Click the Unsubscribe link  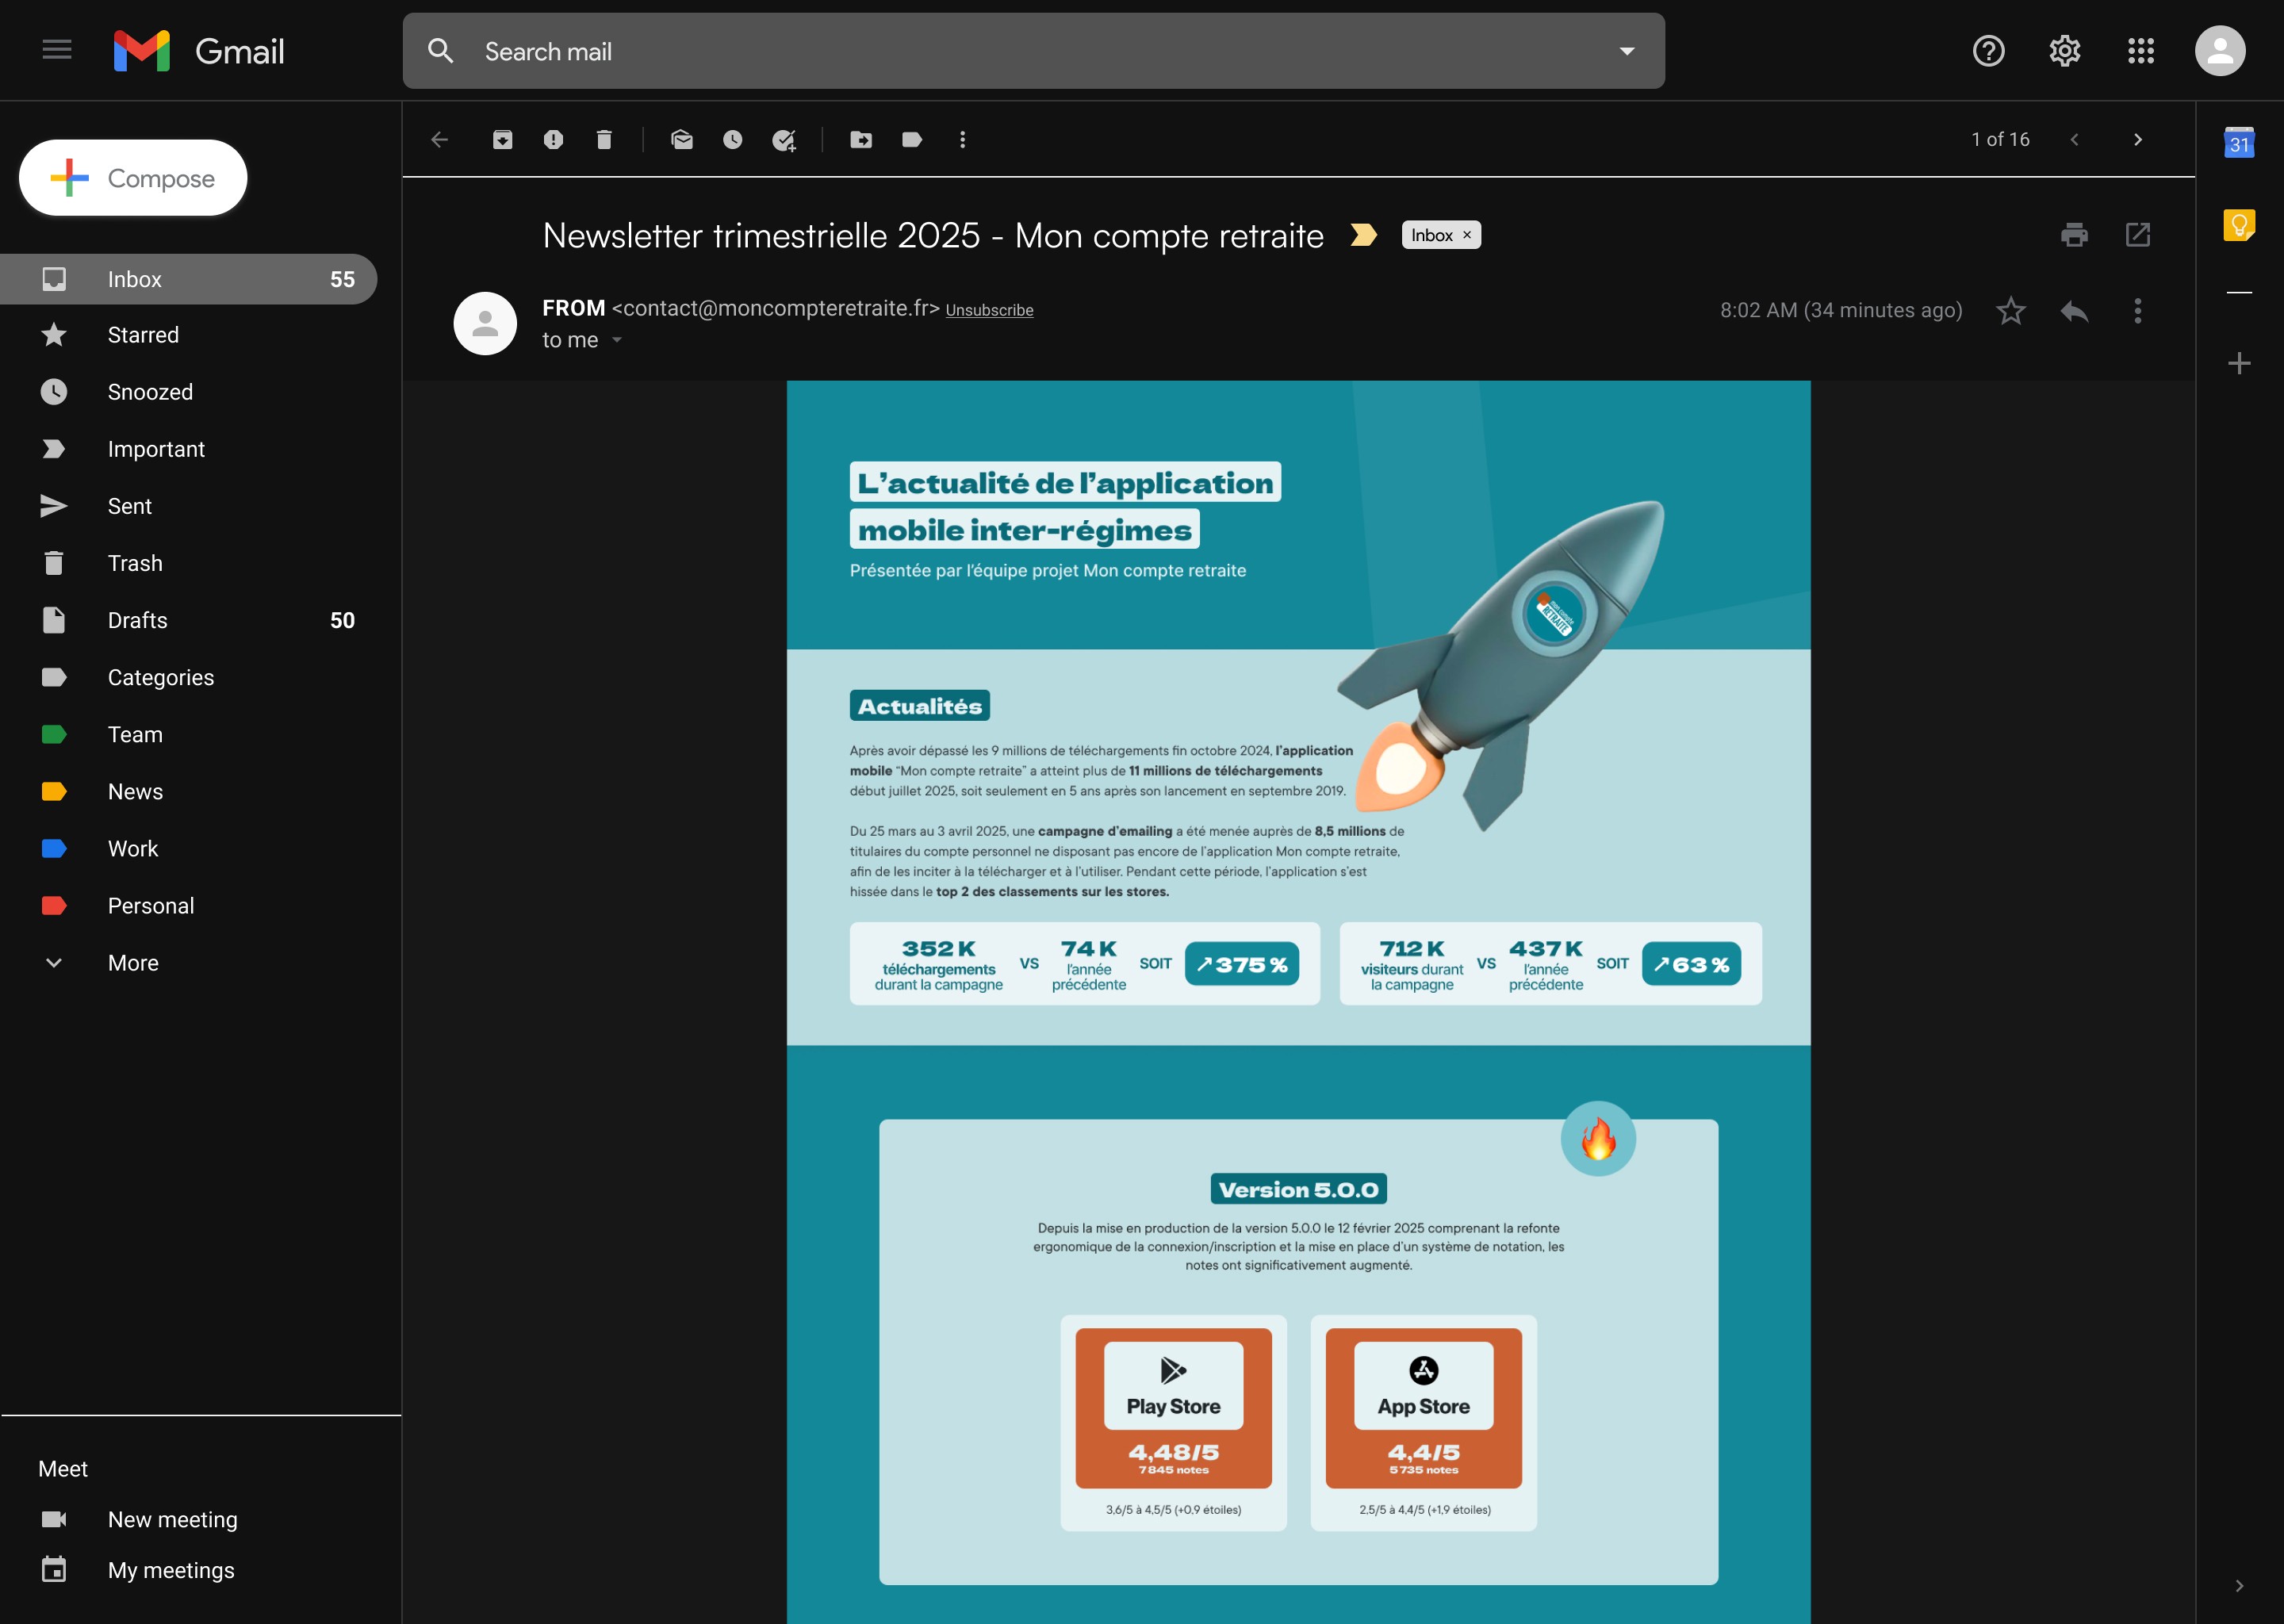click(x=989, y=310)
